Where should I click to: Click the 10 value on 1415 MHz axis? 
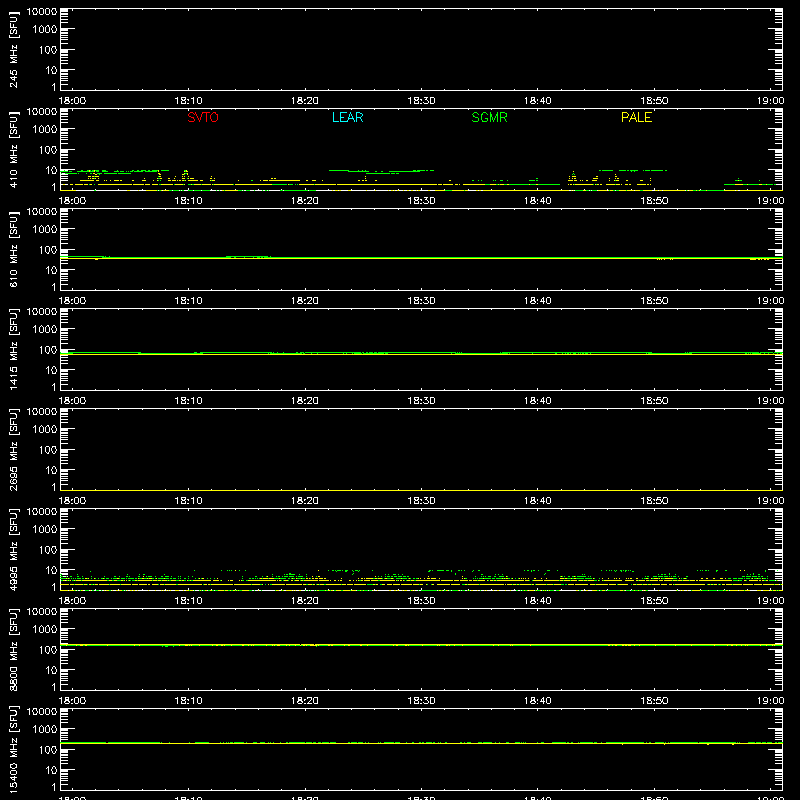pos(51,370)
